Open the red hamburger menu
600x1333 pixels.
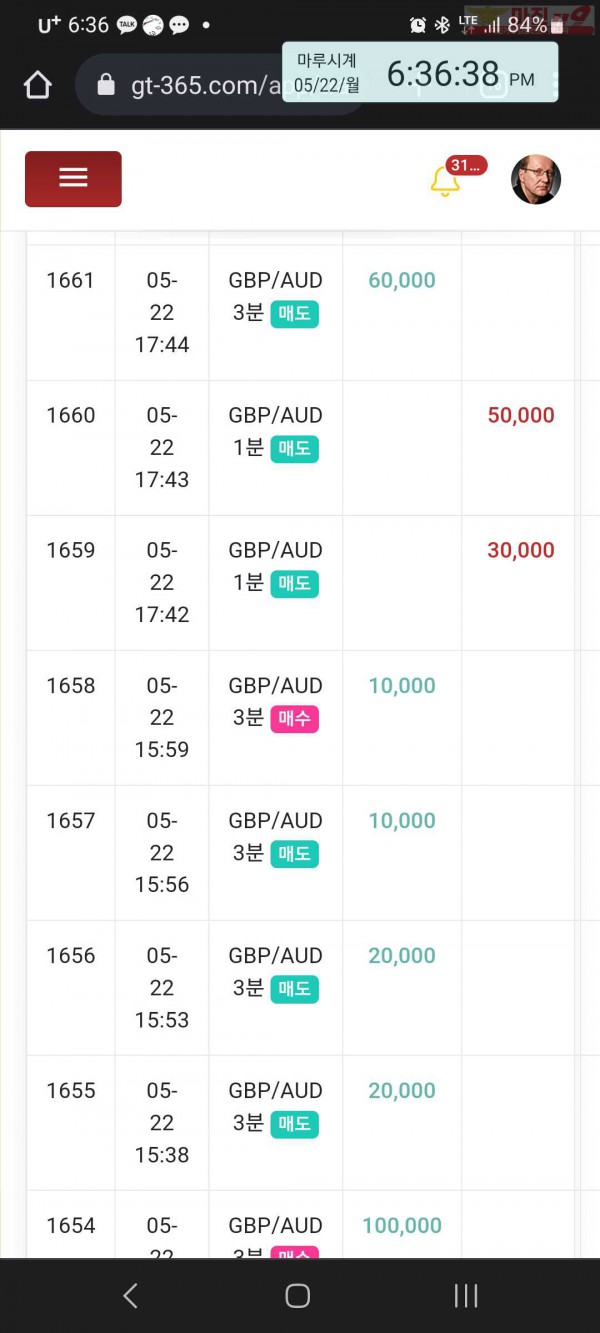pyautogui.click(x=73, y=178)
